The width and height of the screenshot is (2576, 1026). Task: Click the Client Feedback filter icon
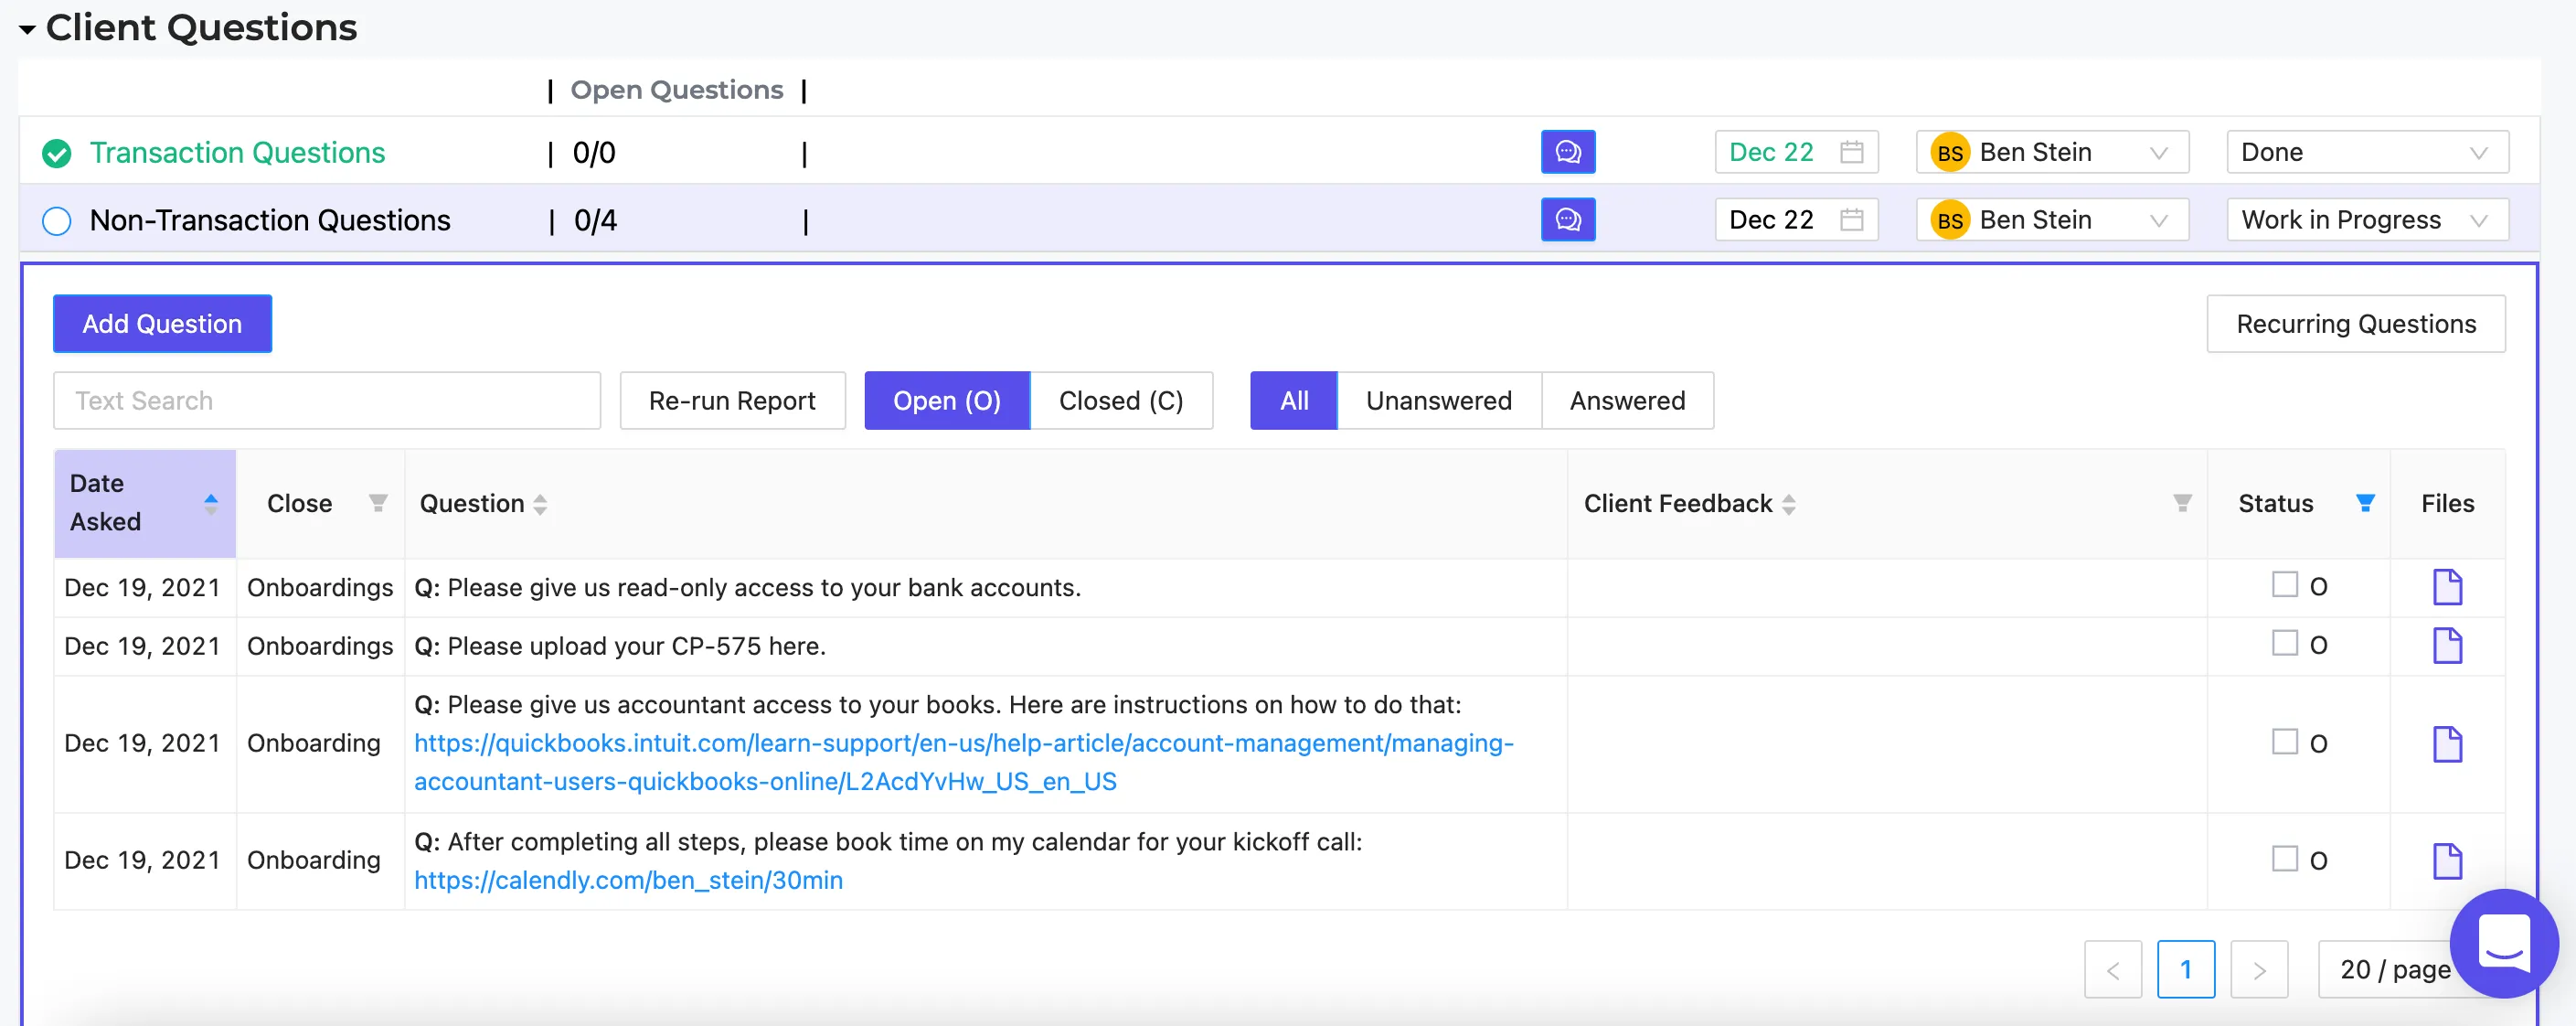pyautogui.click(x=2182, y=503)
